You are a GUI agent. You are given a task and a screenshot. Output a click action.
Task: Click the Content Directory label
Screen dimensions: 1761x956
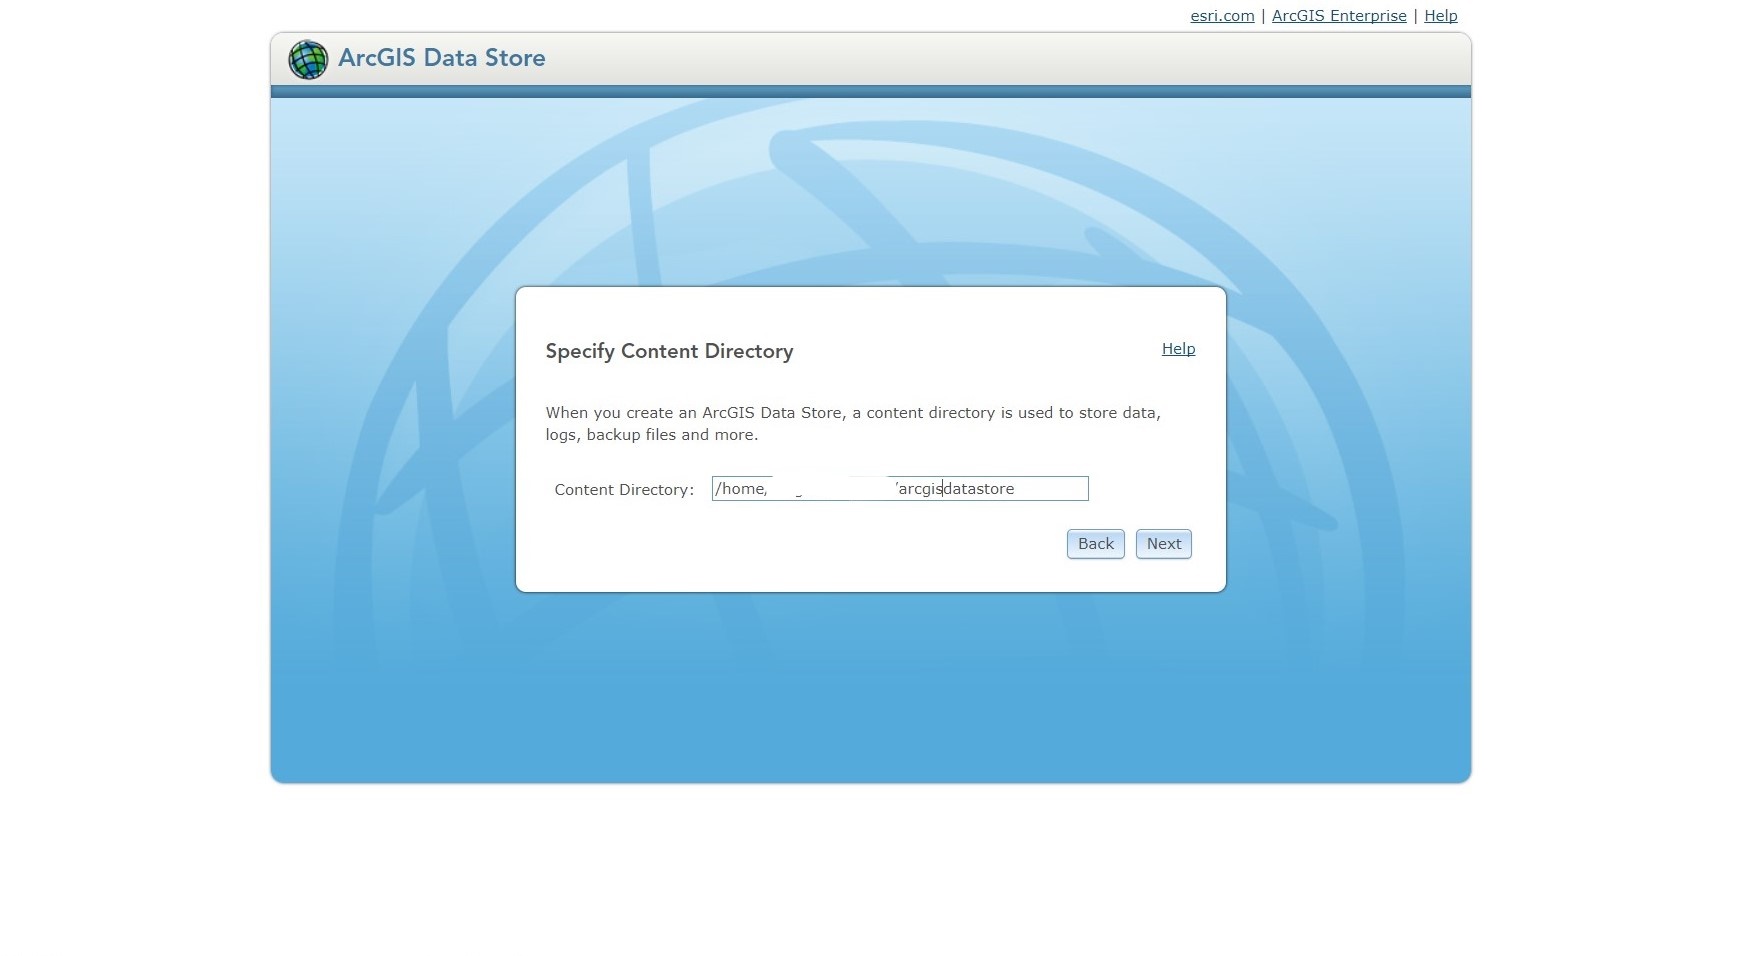point(624,490)
